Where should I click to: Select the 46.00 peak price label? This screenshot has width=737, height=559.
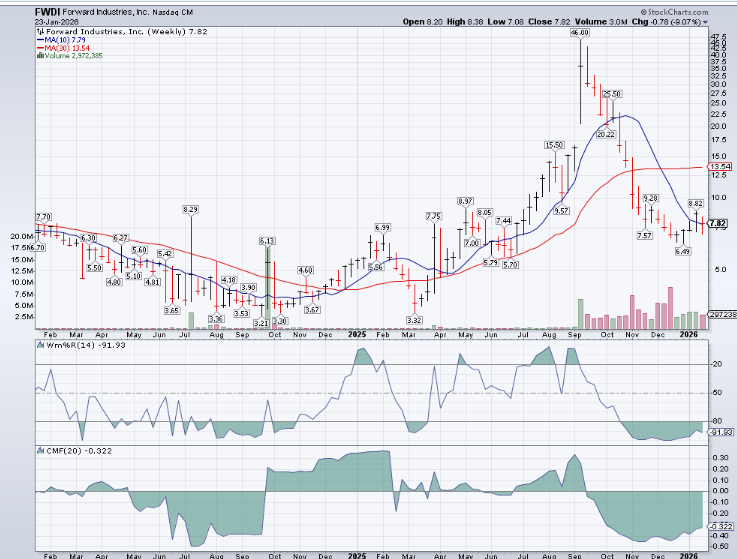pyautogui.click(x=579, y=33)
